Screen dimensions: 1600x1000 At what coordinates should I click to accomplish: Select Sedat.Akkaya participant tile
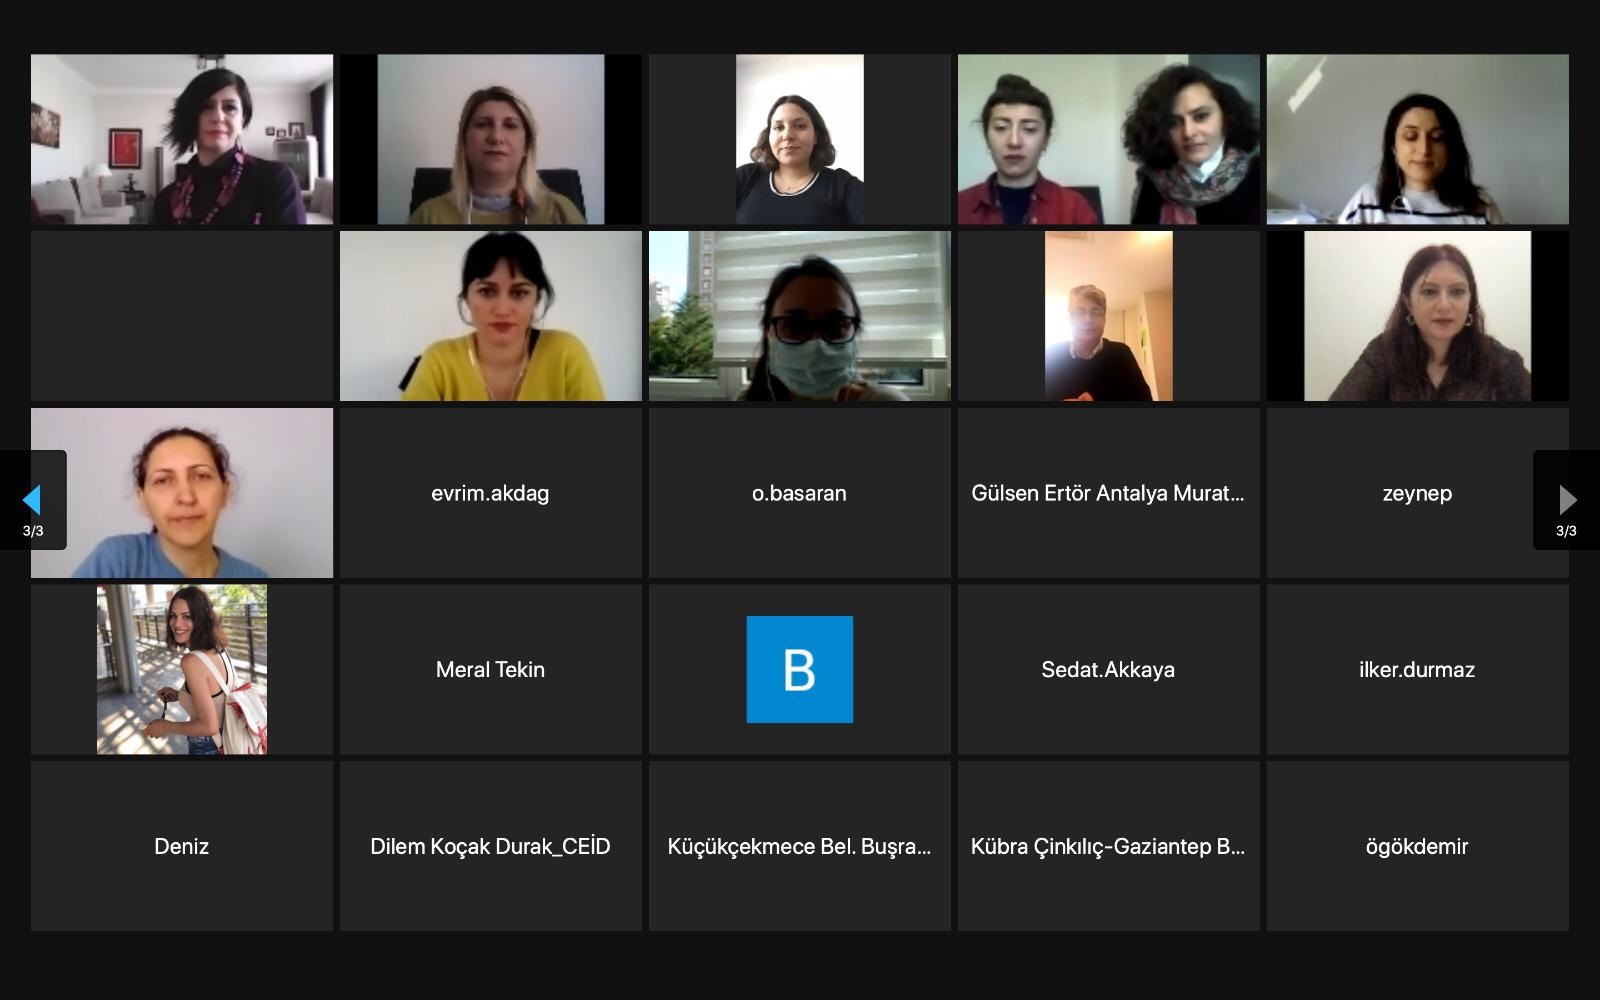pyautogui.click(x=1108, y=669)
